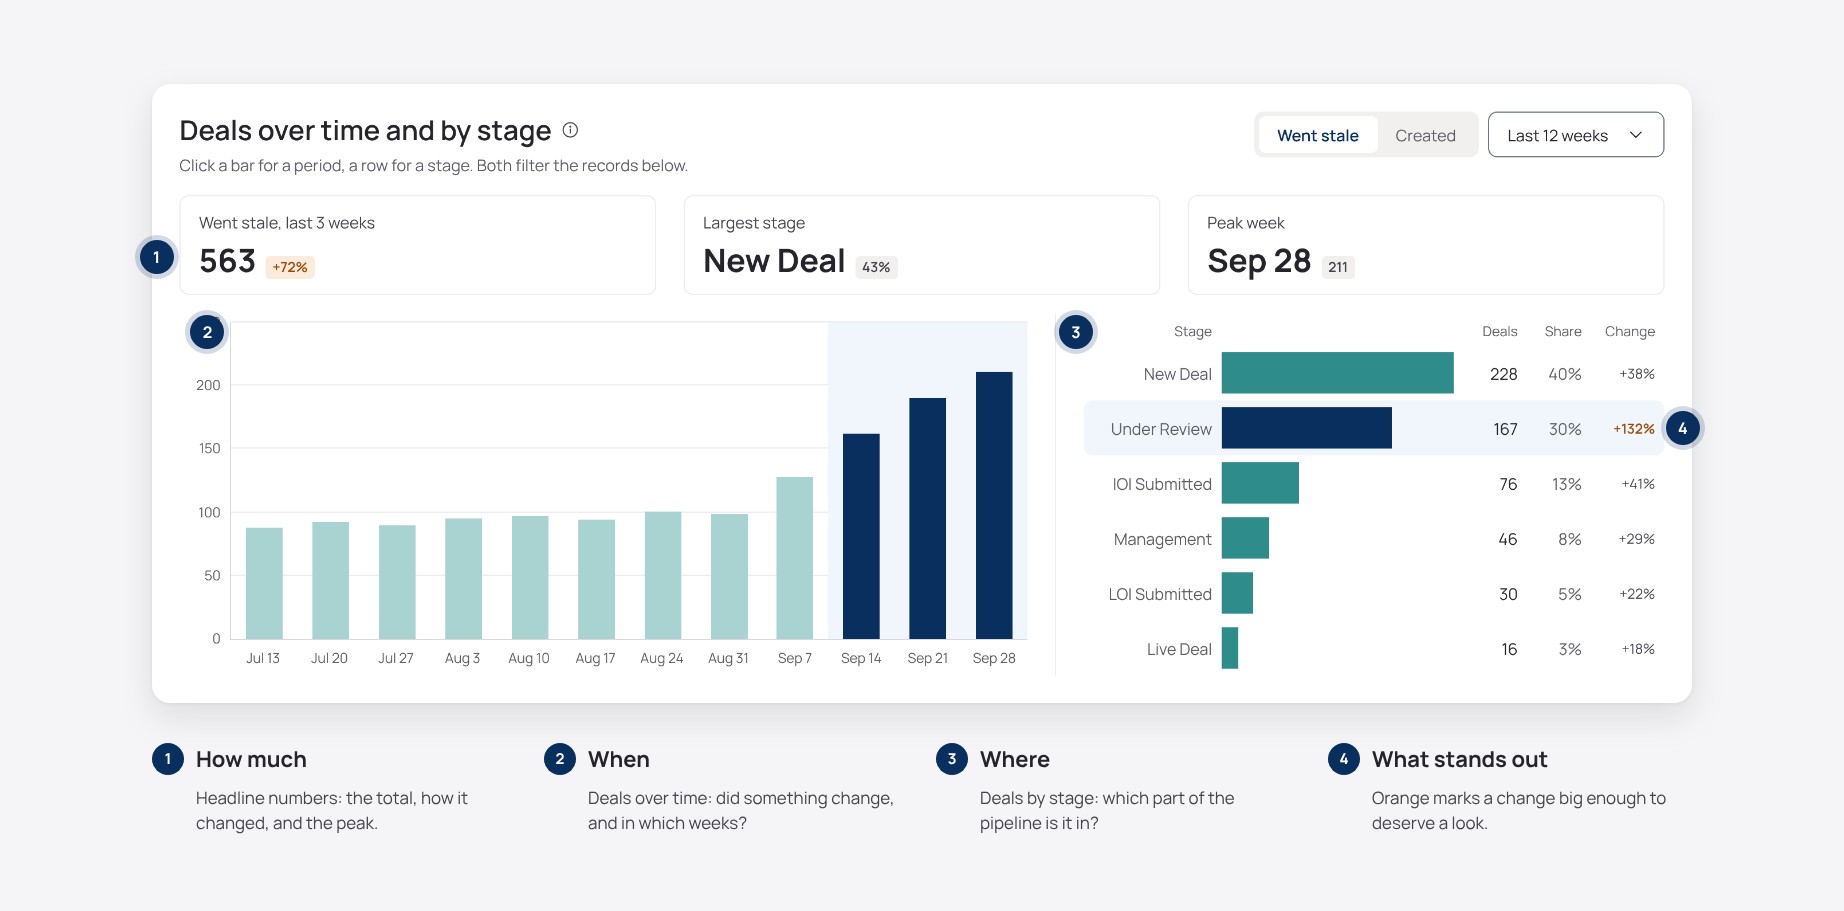Image resolution: width=1844 pixels, height=911 pixels.
Task: Switch to the Went stale view
Action: 1317,135
